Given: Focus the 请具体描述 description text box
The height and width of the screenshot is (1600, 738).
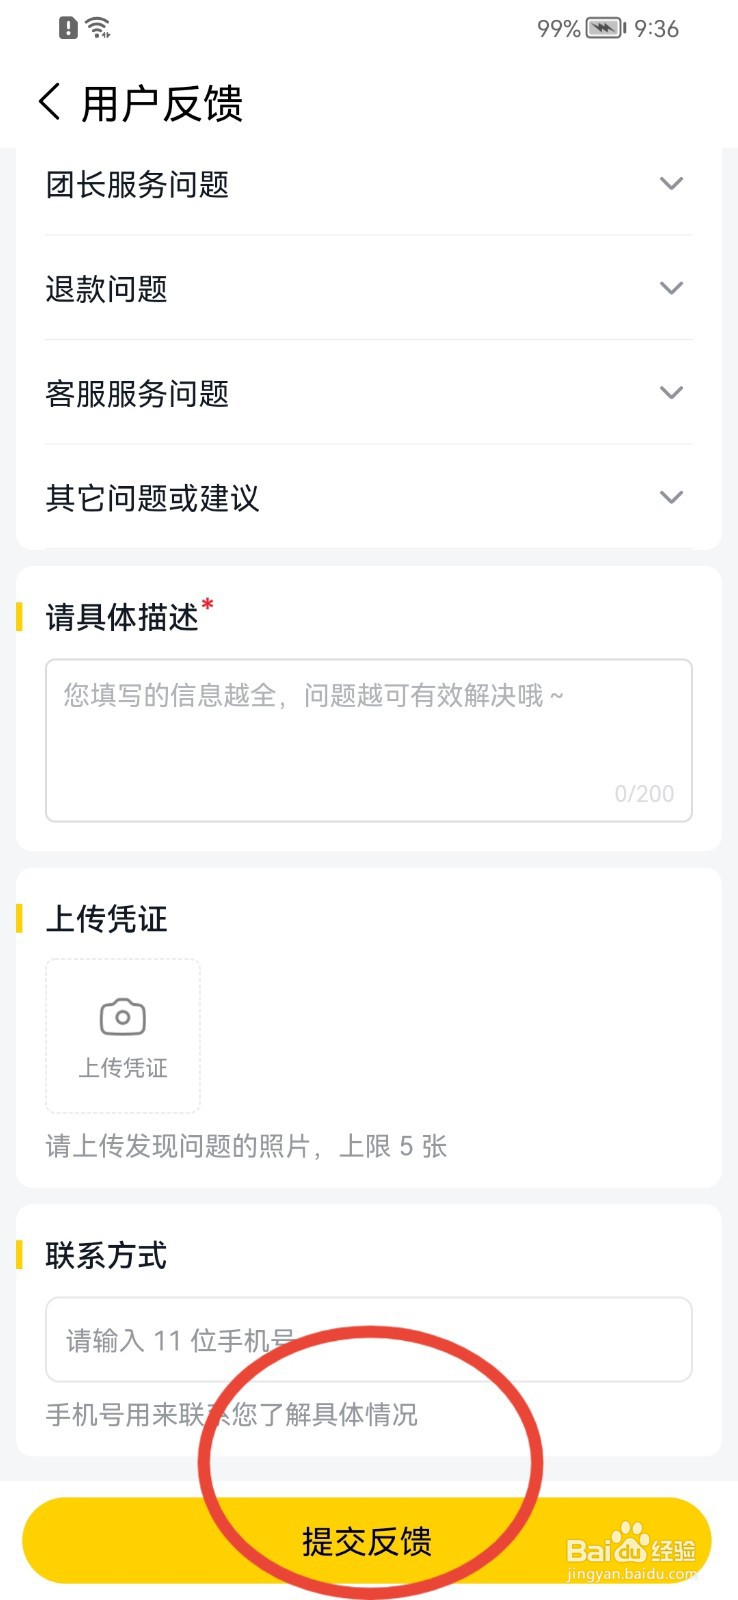Looking at the screenshot, I should [368, 740].
